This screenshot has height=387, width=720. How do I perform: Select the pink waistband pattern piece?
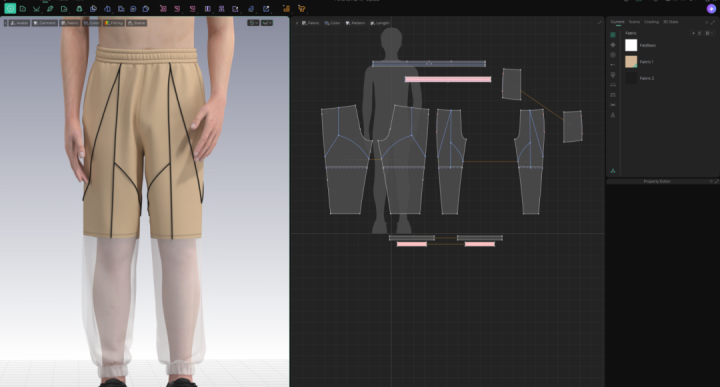tap(448, 79)
